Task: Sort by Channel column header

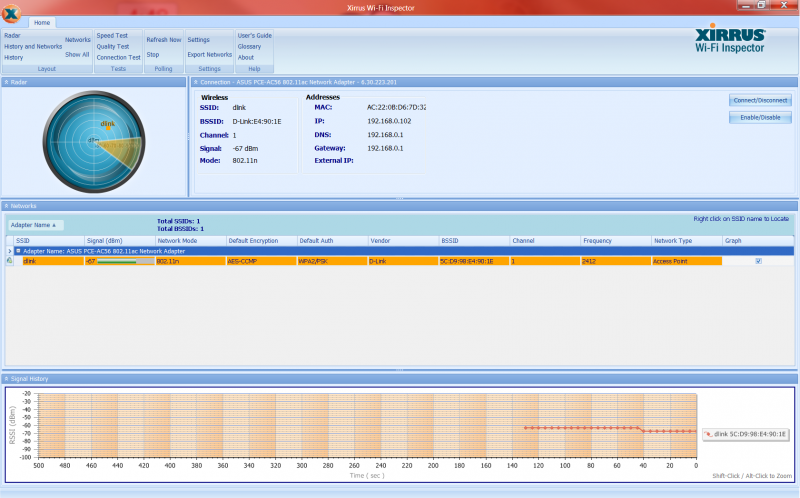Action: click(x=545, y=241)
